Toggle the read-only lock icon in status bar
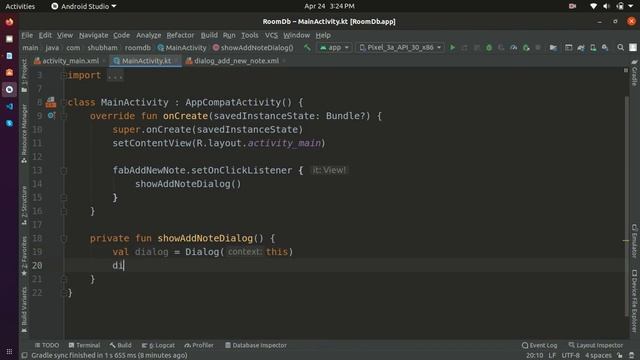This screenshot has width=640, height=360. click(620, 356)
